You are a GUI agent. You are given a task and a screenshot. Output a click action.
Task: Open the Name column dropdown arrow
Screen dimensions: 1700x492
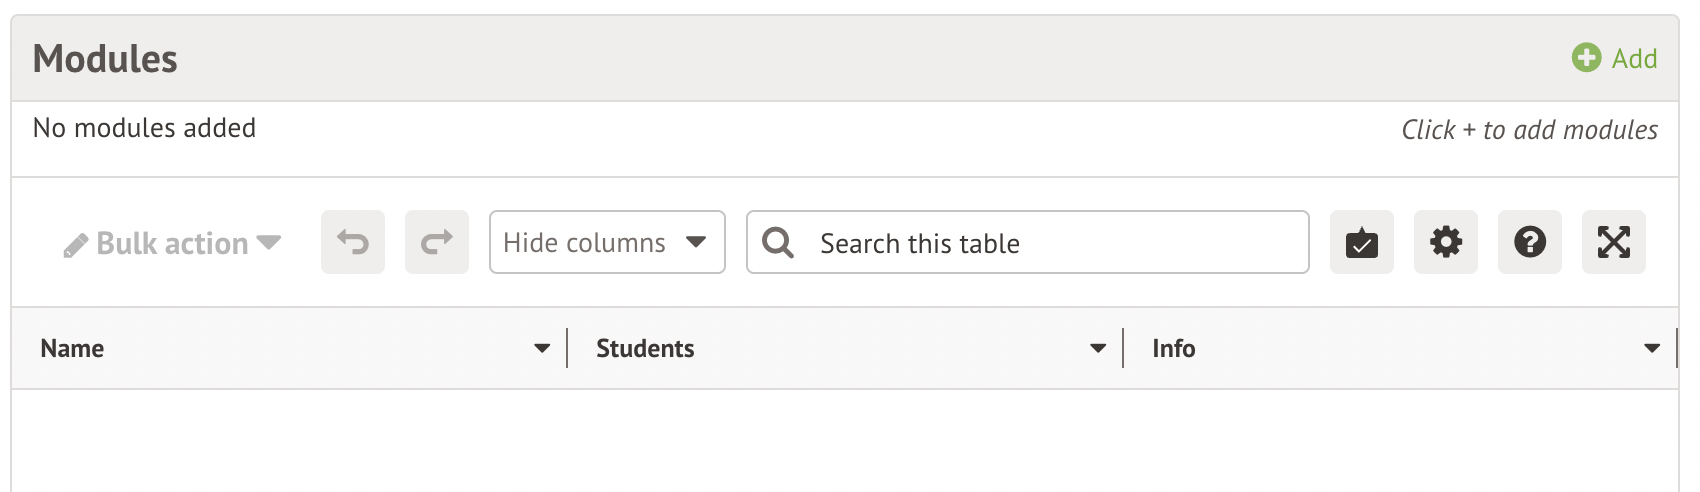tap(542, 349)
